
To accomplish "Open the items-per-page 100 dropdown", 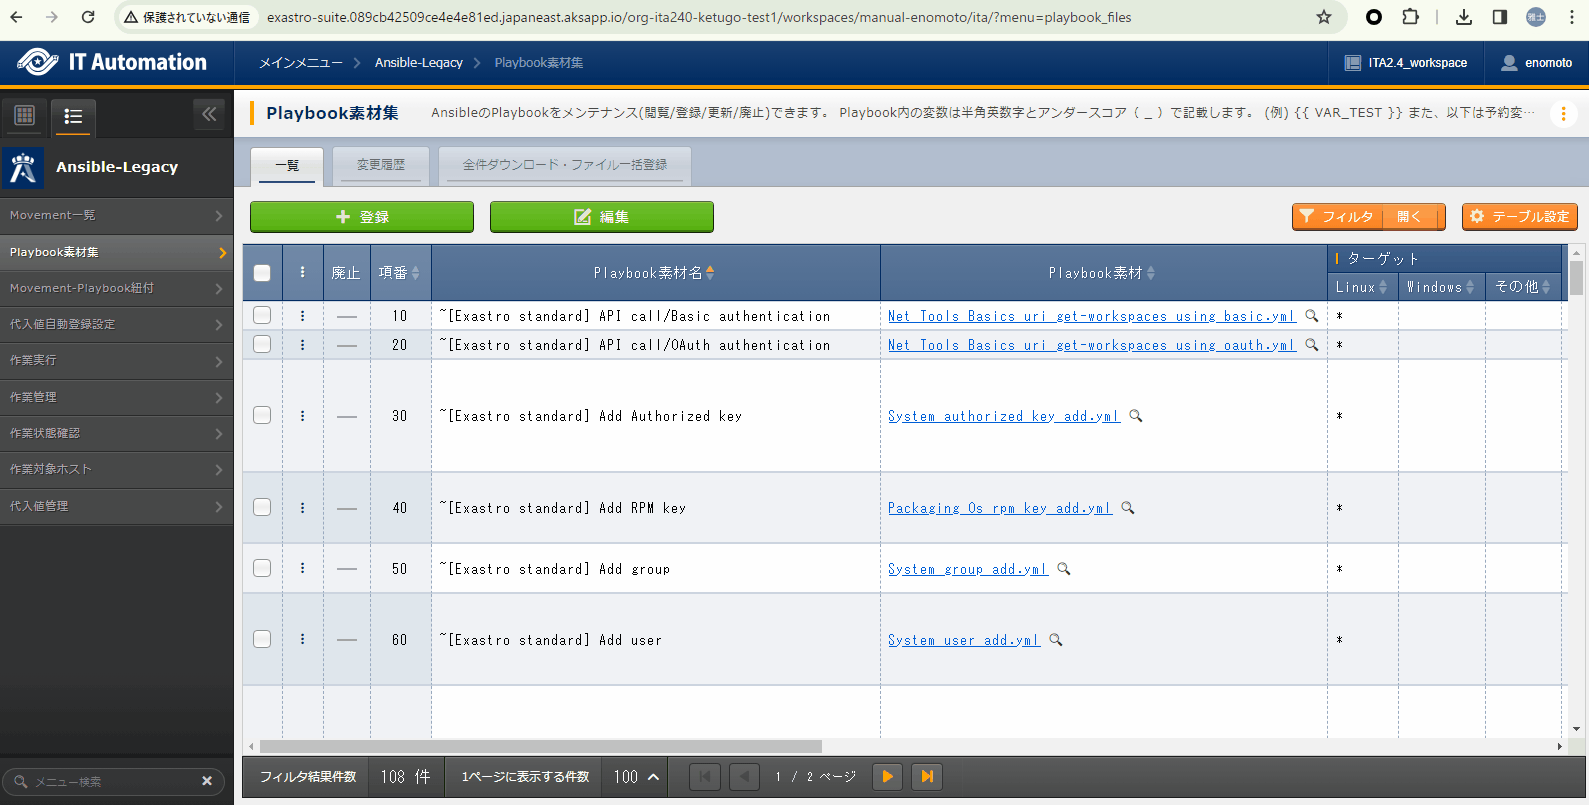I will pyautogui.click(x=637, y=777).
